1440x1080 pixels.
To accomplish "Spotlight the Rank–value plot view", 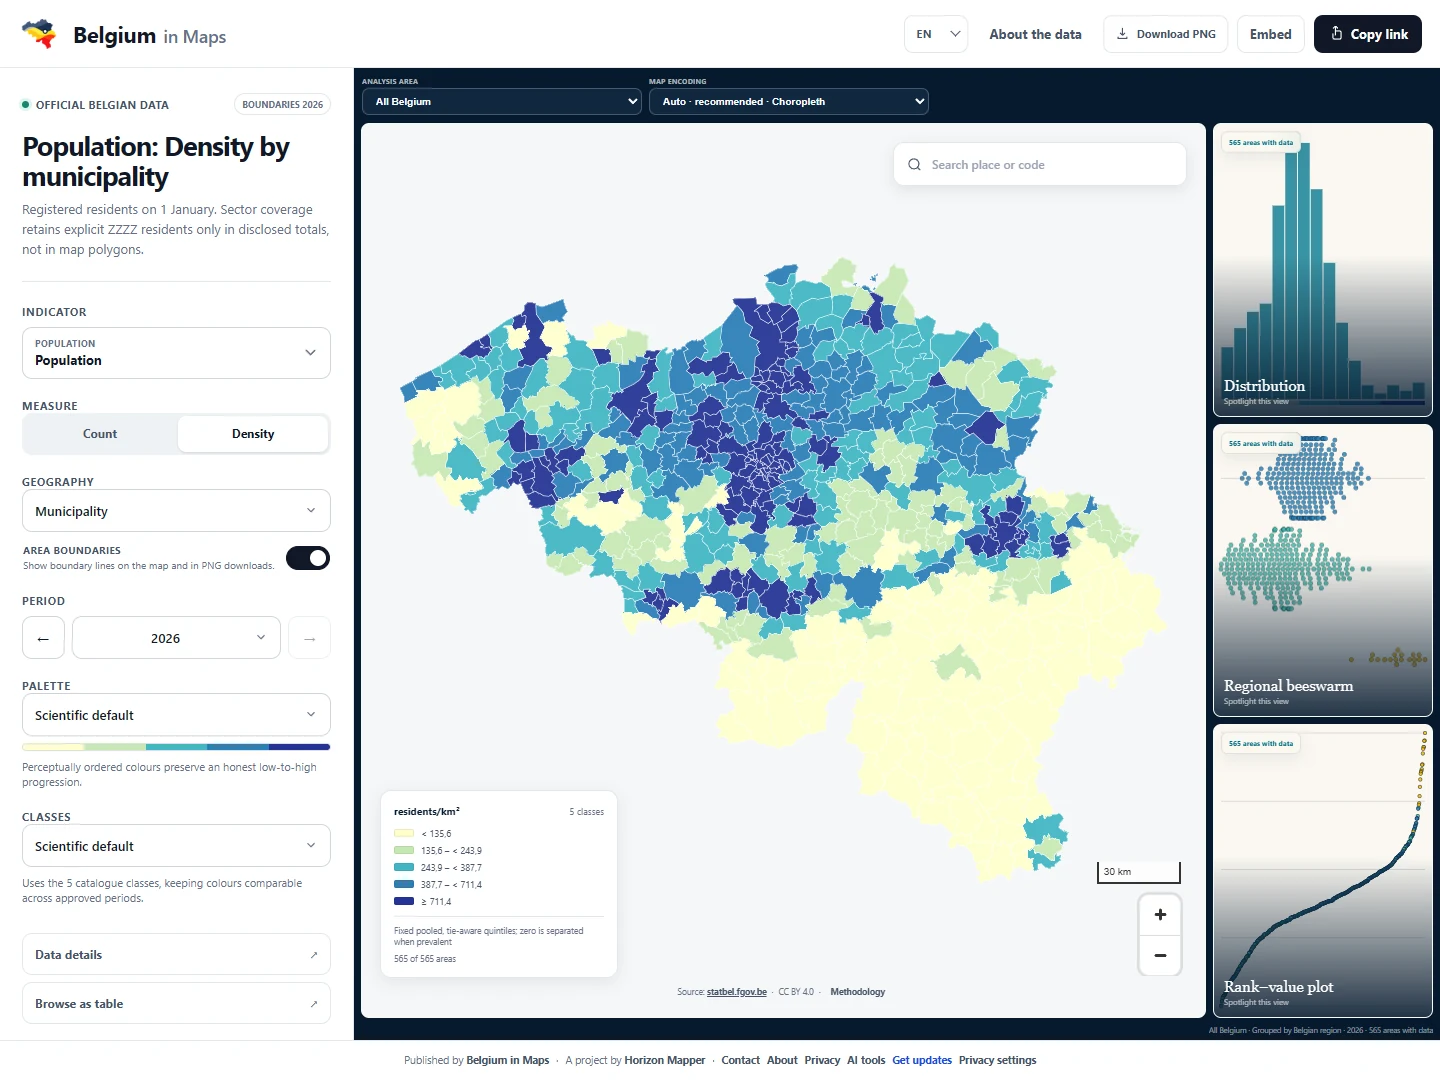I will pos(1323,871).
